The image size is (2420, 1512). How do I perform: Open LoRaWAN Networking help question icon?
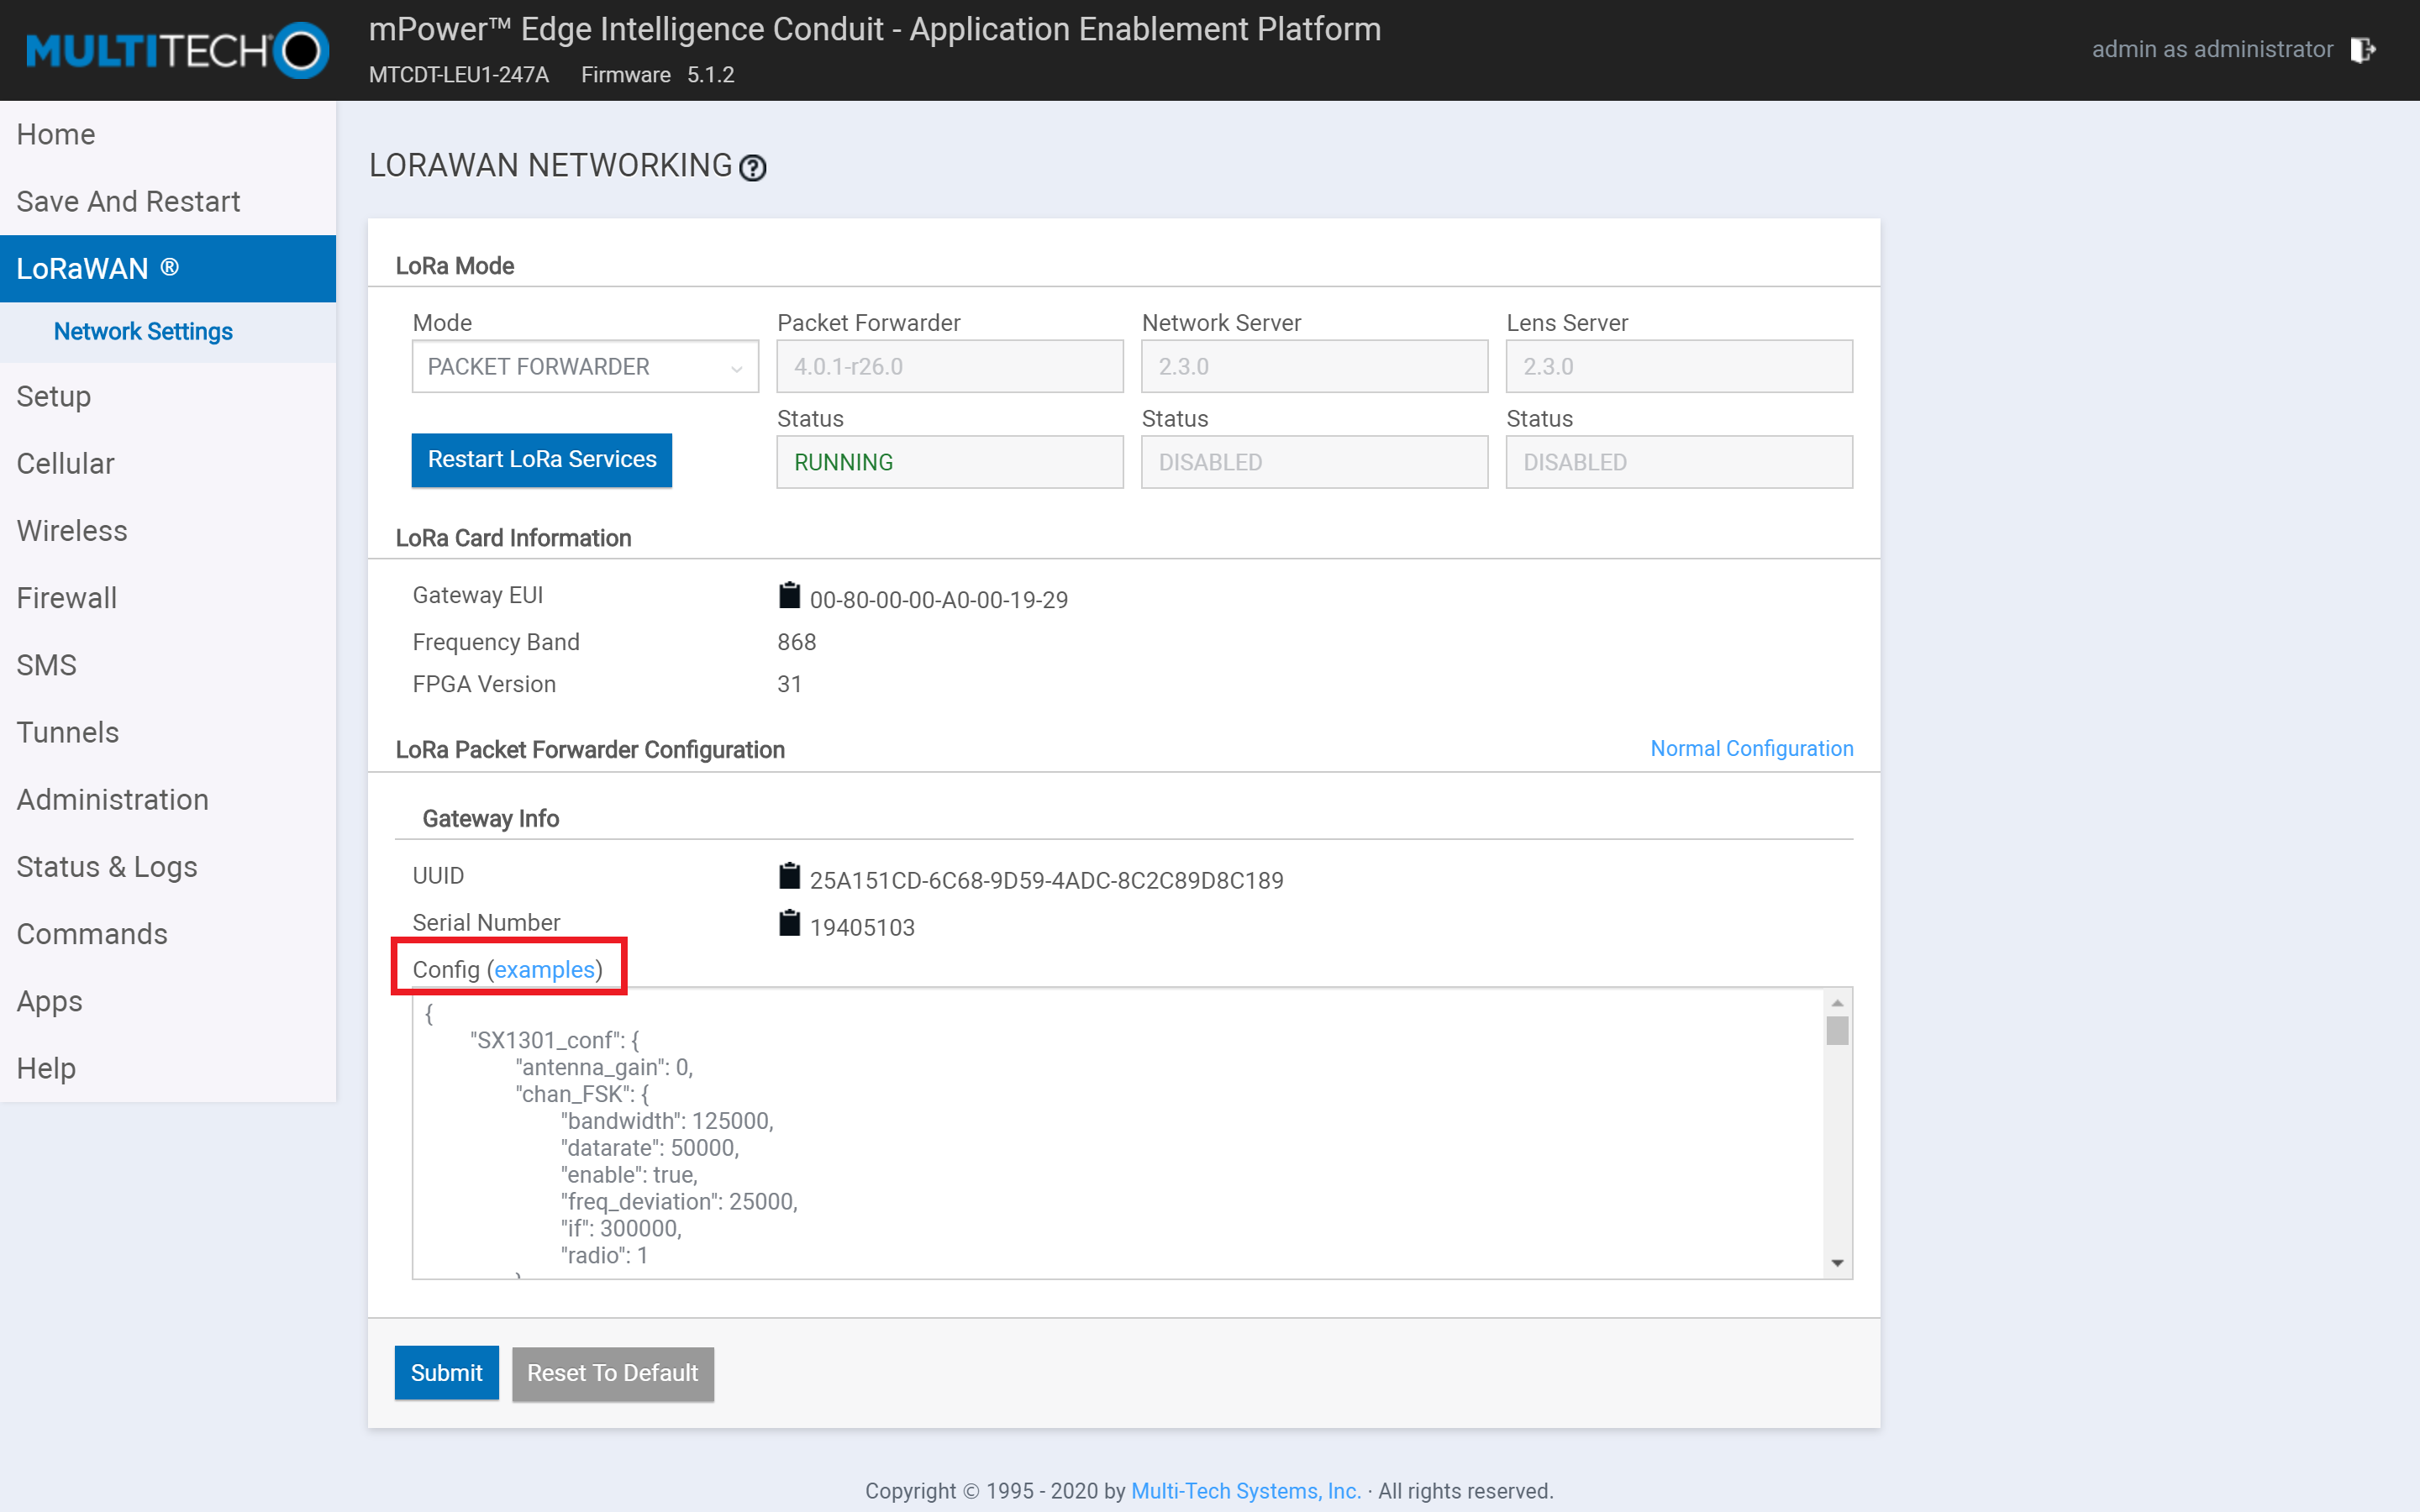[x=752, y=168]
